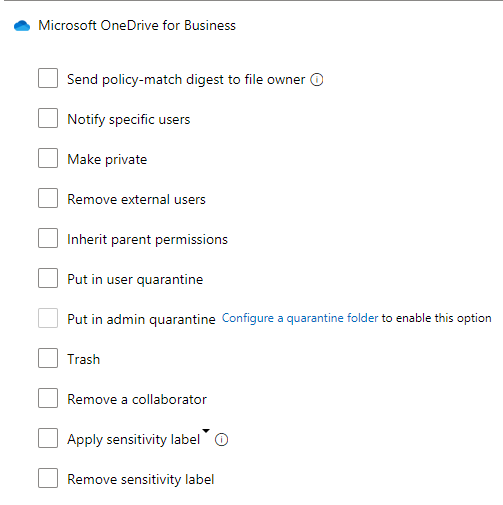Select Put in user quarantine checkbox

coord(48,278)
